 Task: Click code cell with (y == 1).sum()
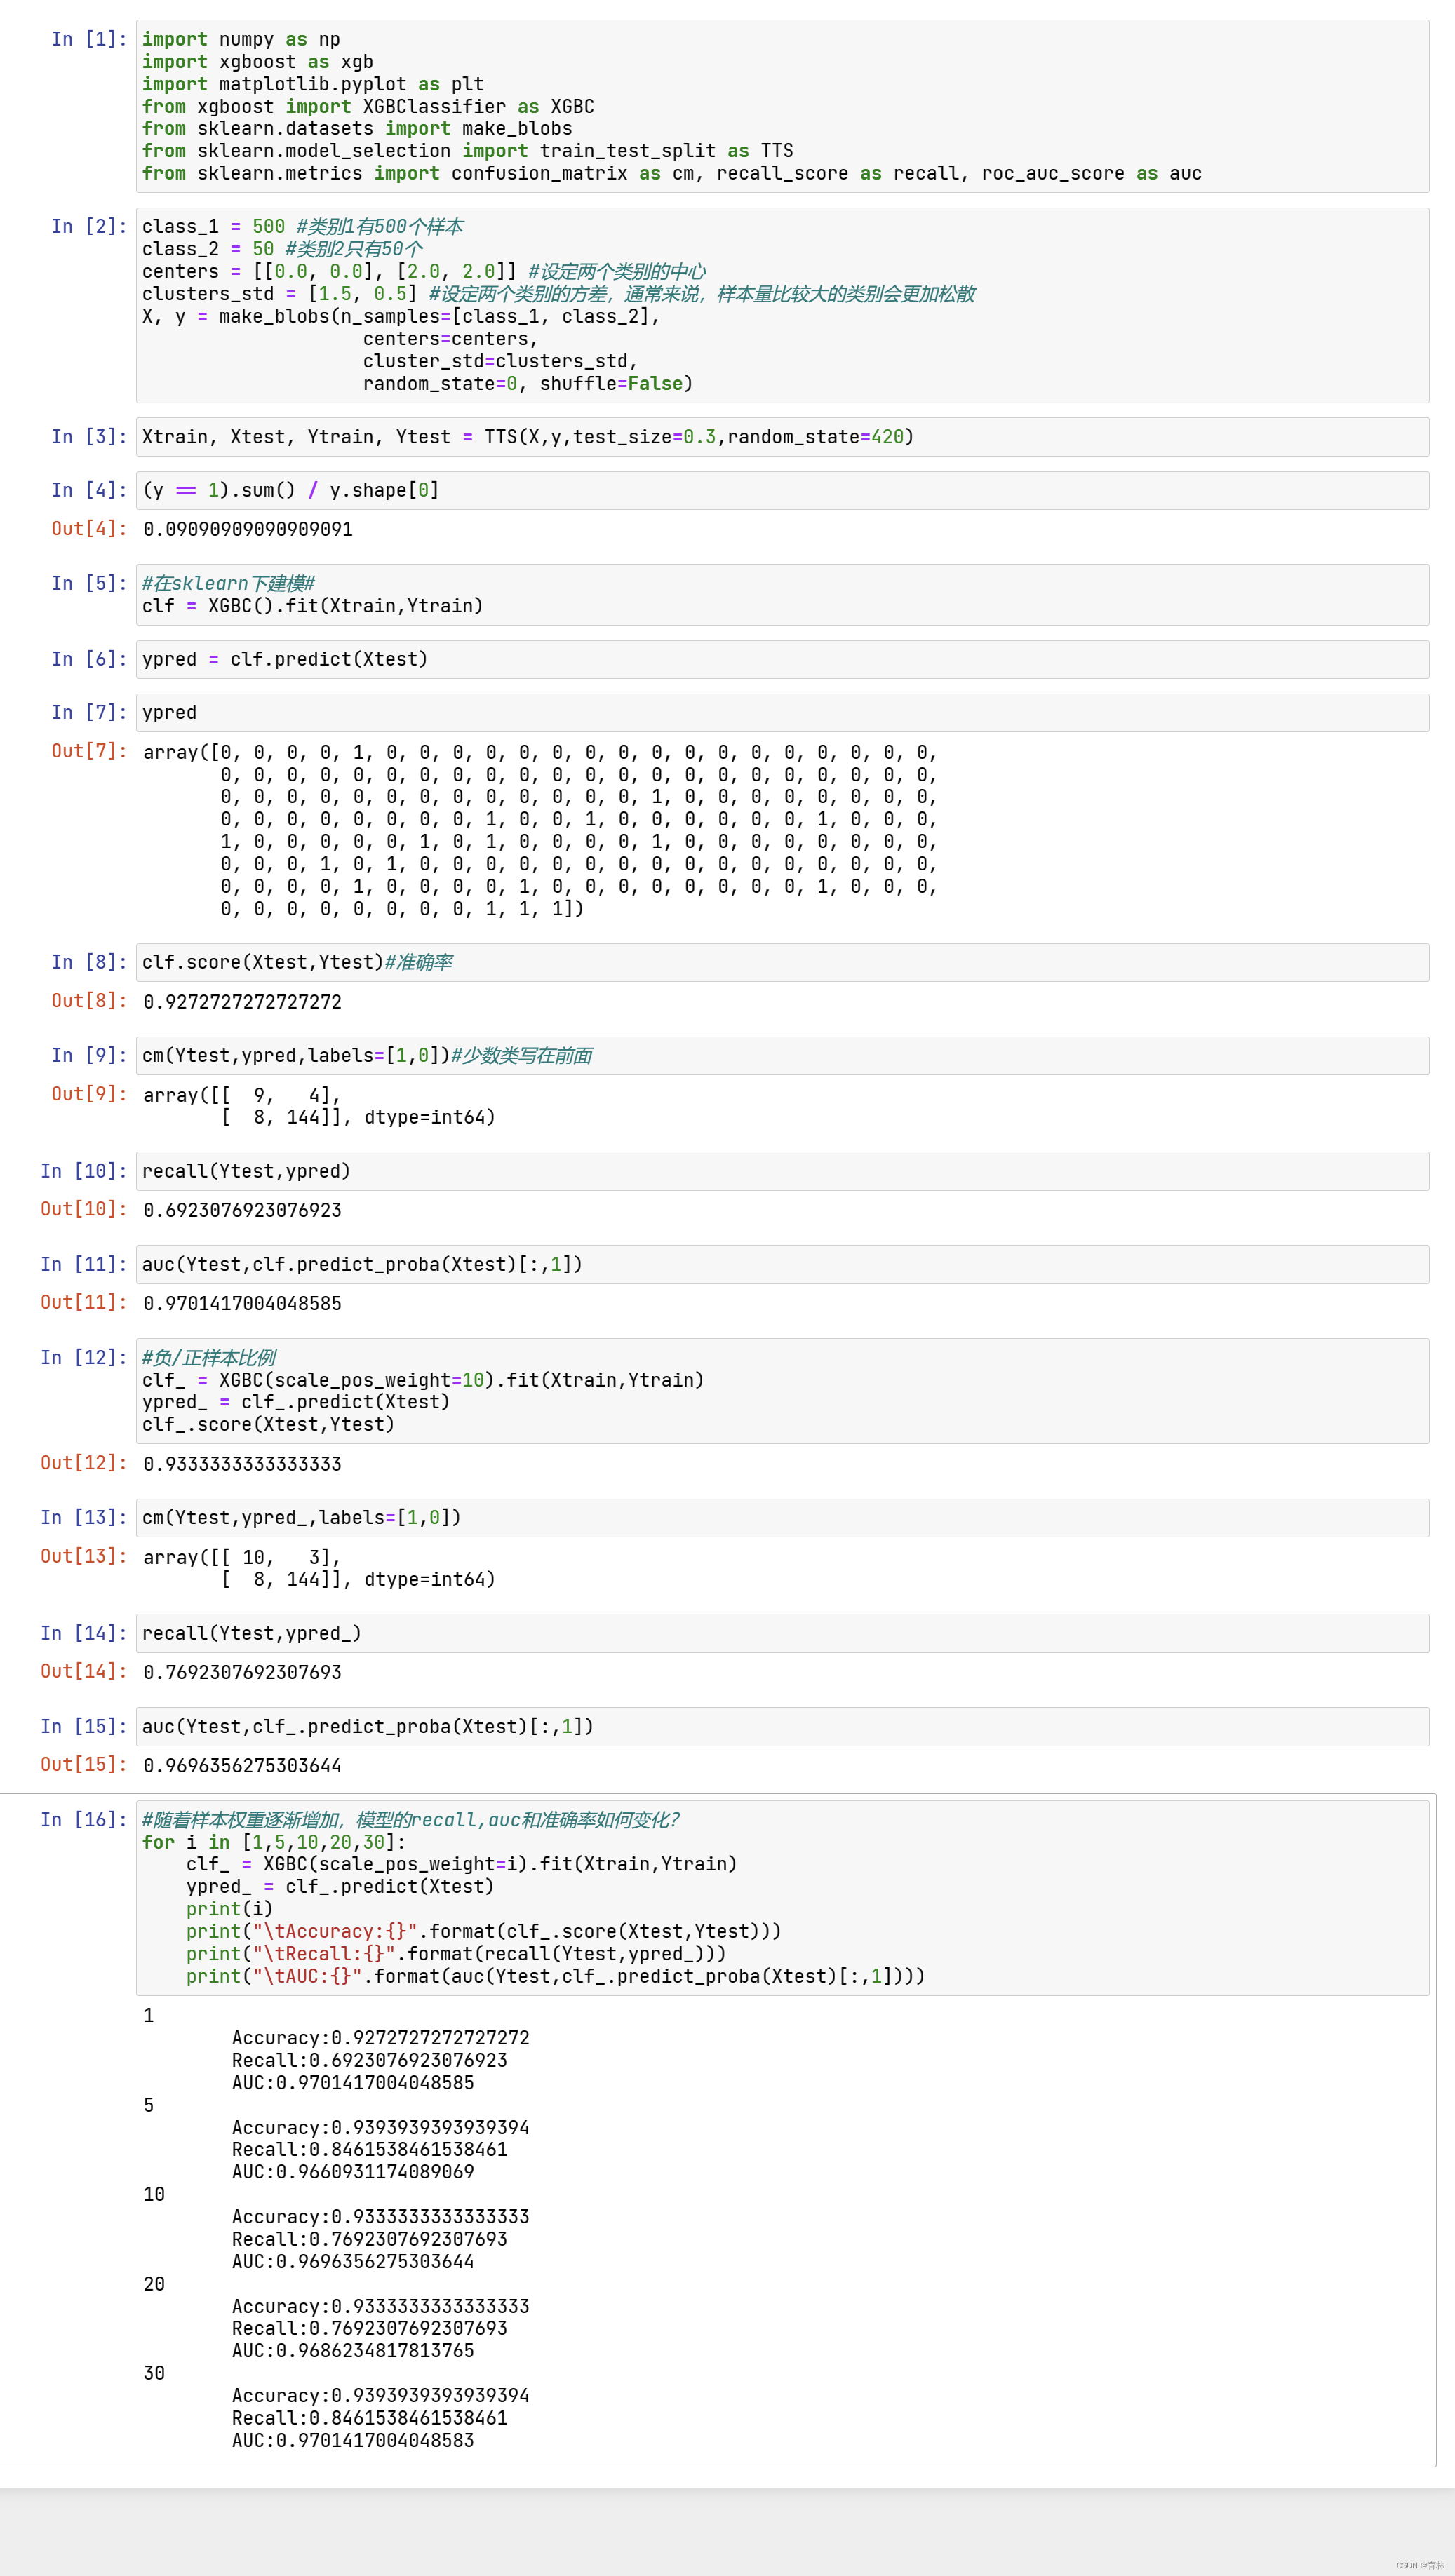(x=782, y=490)
